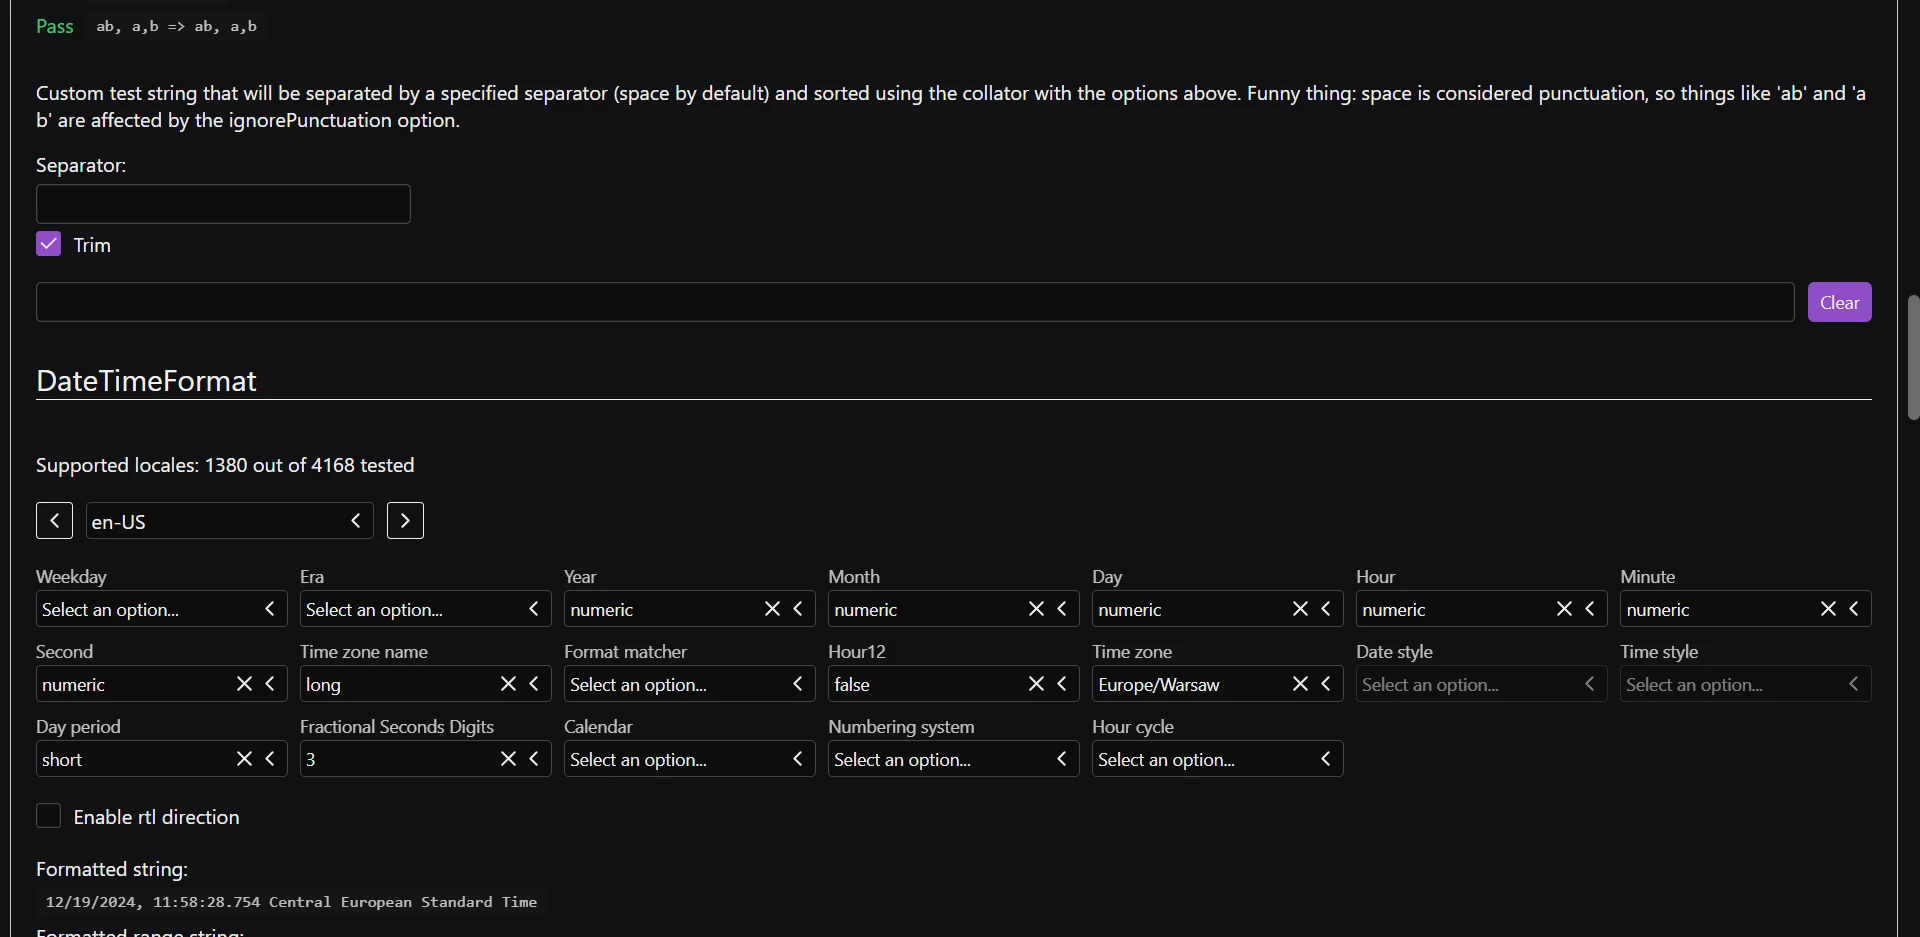Clear the Europe/Warsaw time zone value
This screenshot has width=1920, height=937.
point(1300,684)
